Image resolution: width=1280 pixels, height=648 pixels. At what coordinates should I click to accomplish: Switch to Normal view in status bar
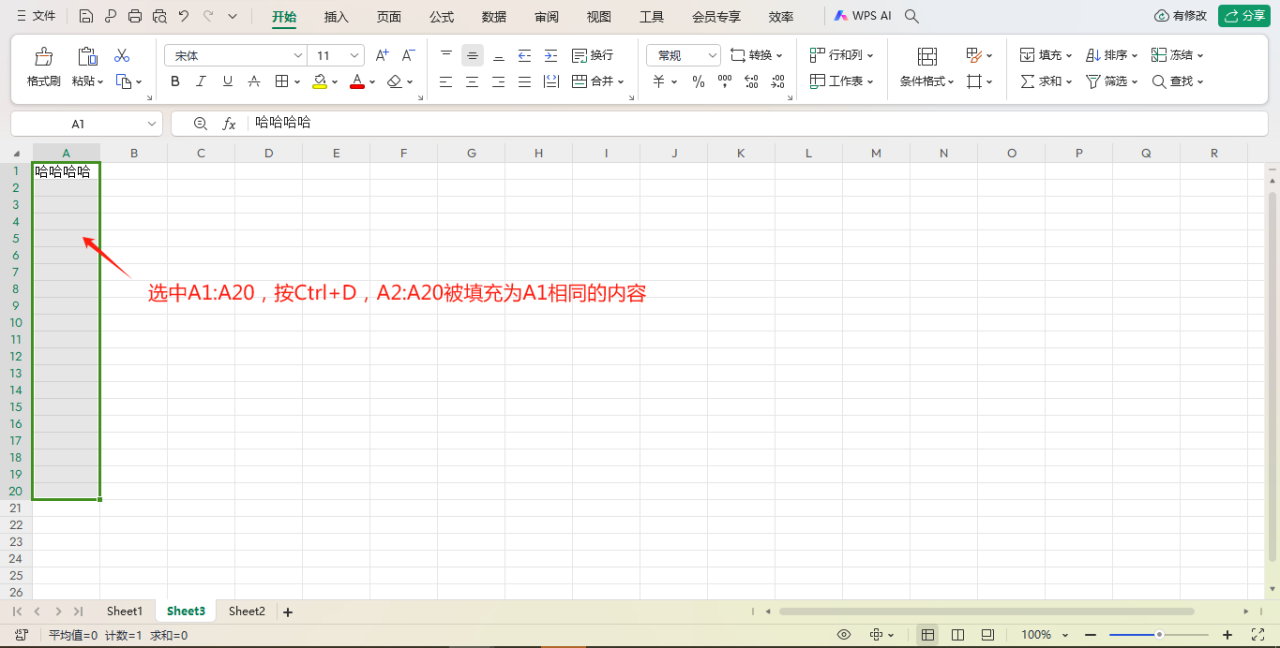pyautogui.click(x=928, y=635)
